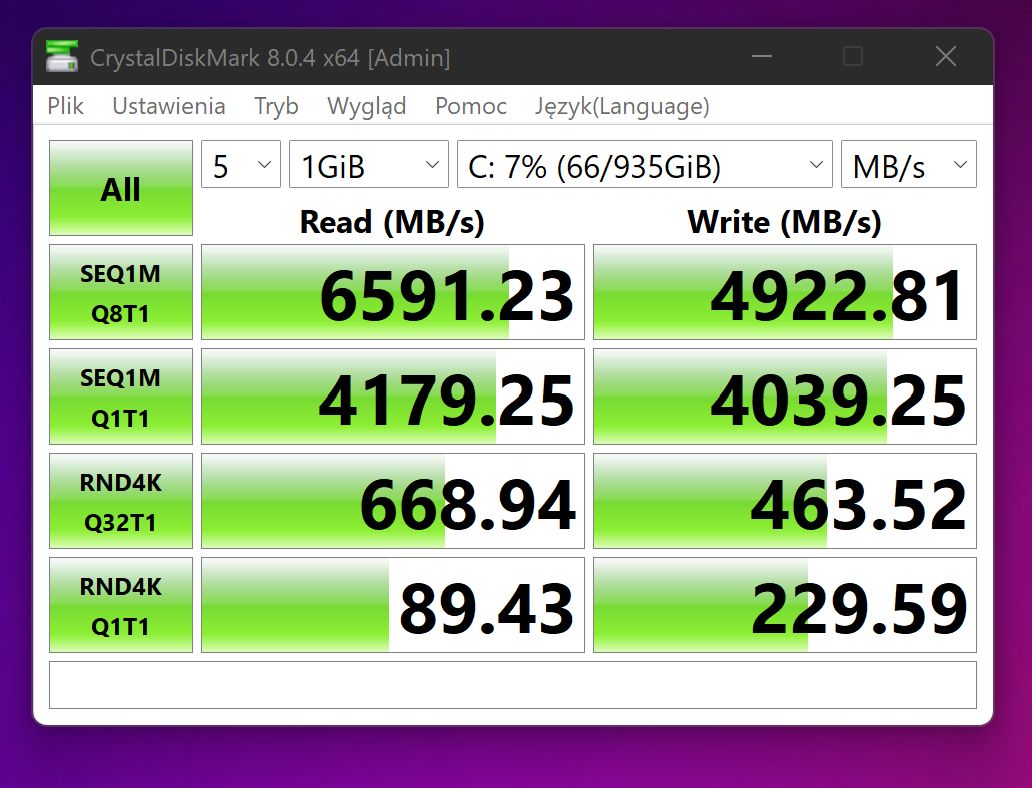Click the 6591.23 sequential read result

pyautogui.click(x=393, y=292)
